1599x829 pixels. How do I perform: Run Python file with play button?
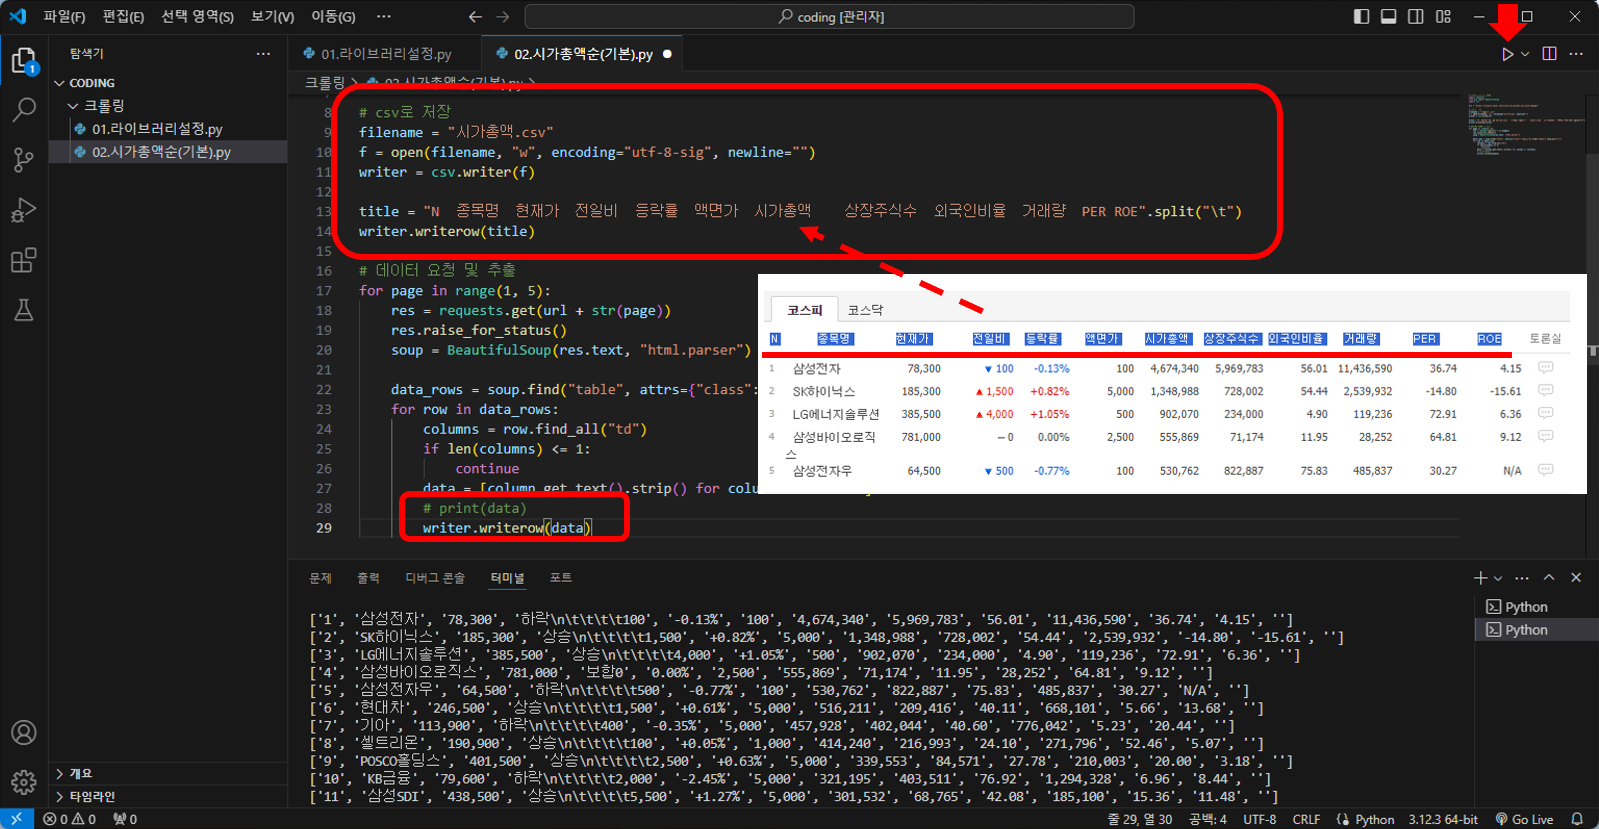[1507, 54]
